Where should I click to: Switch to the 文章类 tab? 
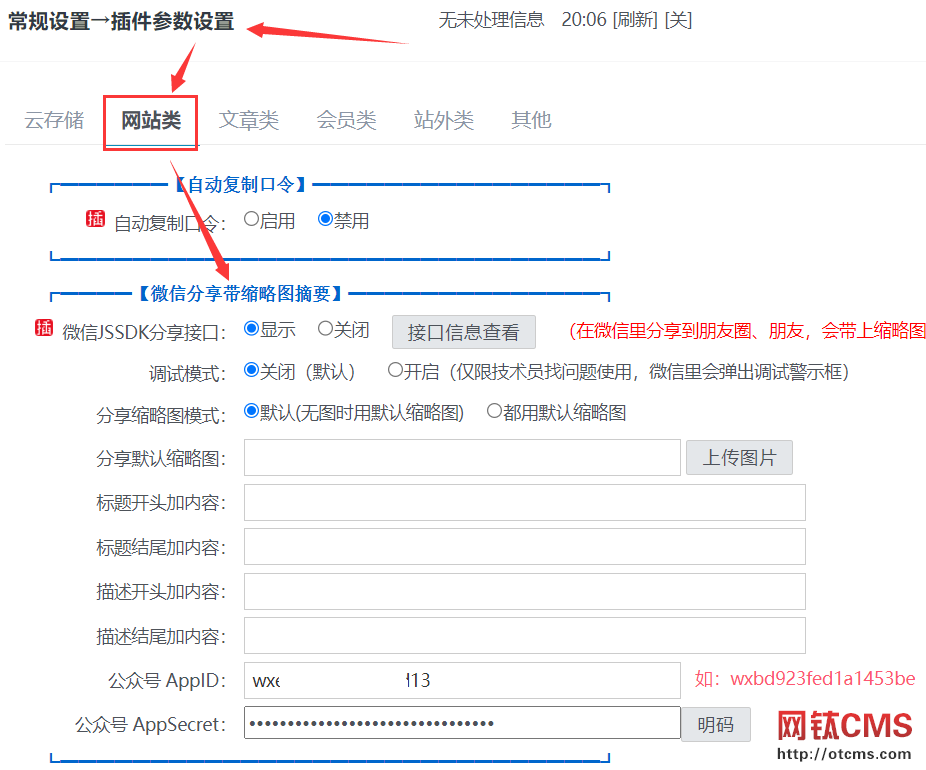pos(248,119)
